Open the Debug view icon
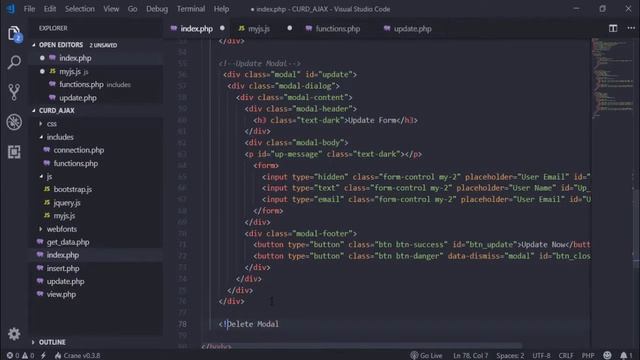Screen dimensions: 640x360 pyautogui.click(x=14, y=122)
